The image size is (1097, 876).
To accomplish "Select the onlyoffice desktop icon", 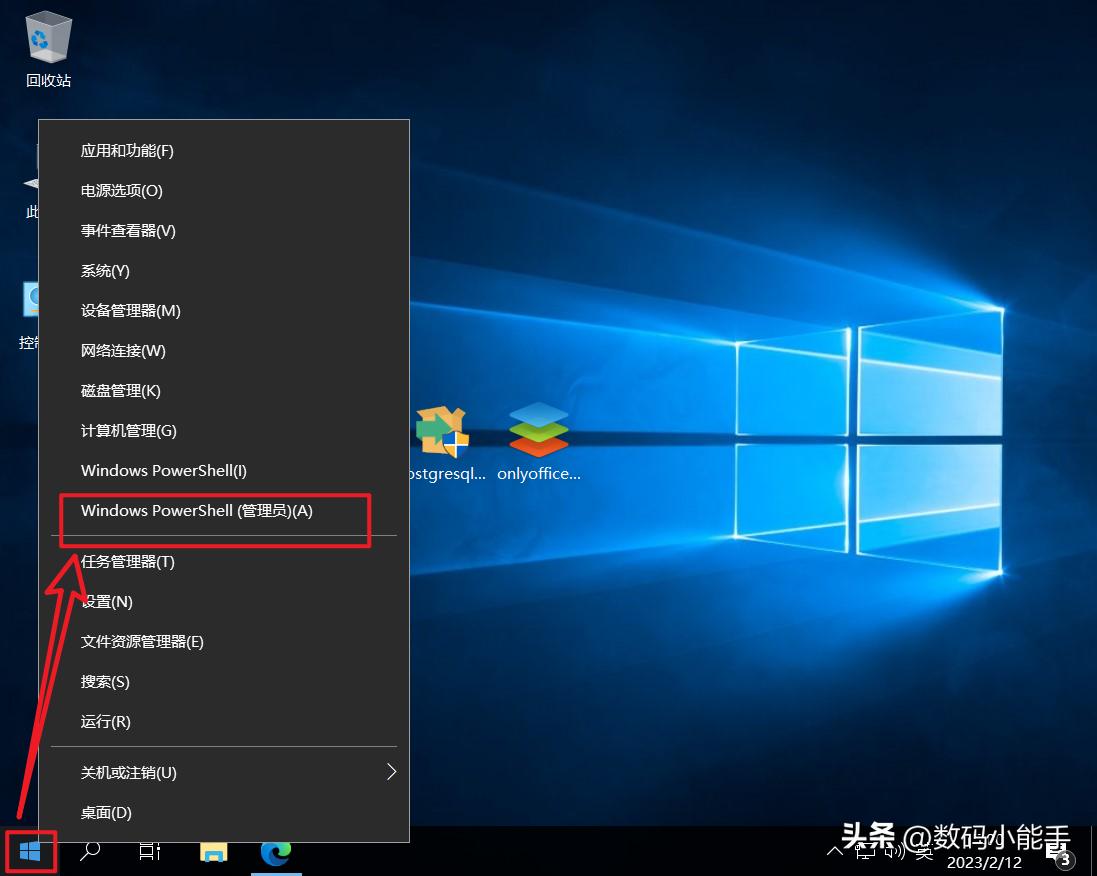I will (x=539, y=444).
